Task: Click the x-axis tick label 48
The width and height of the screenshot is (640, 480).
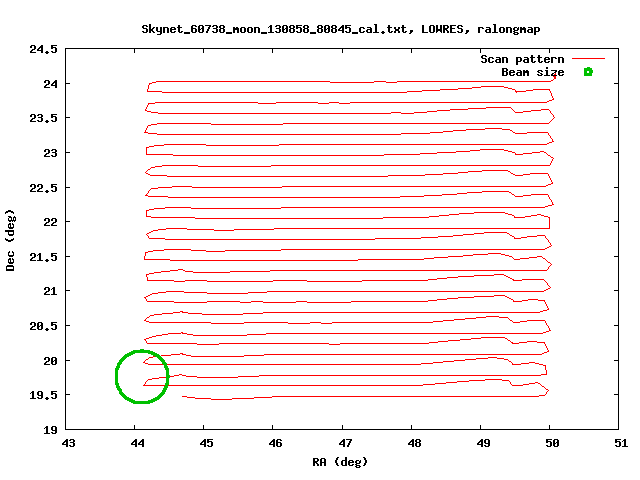Action: click(x=414, y=443)
